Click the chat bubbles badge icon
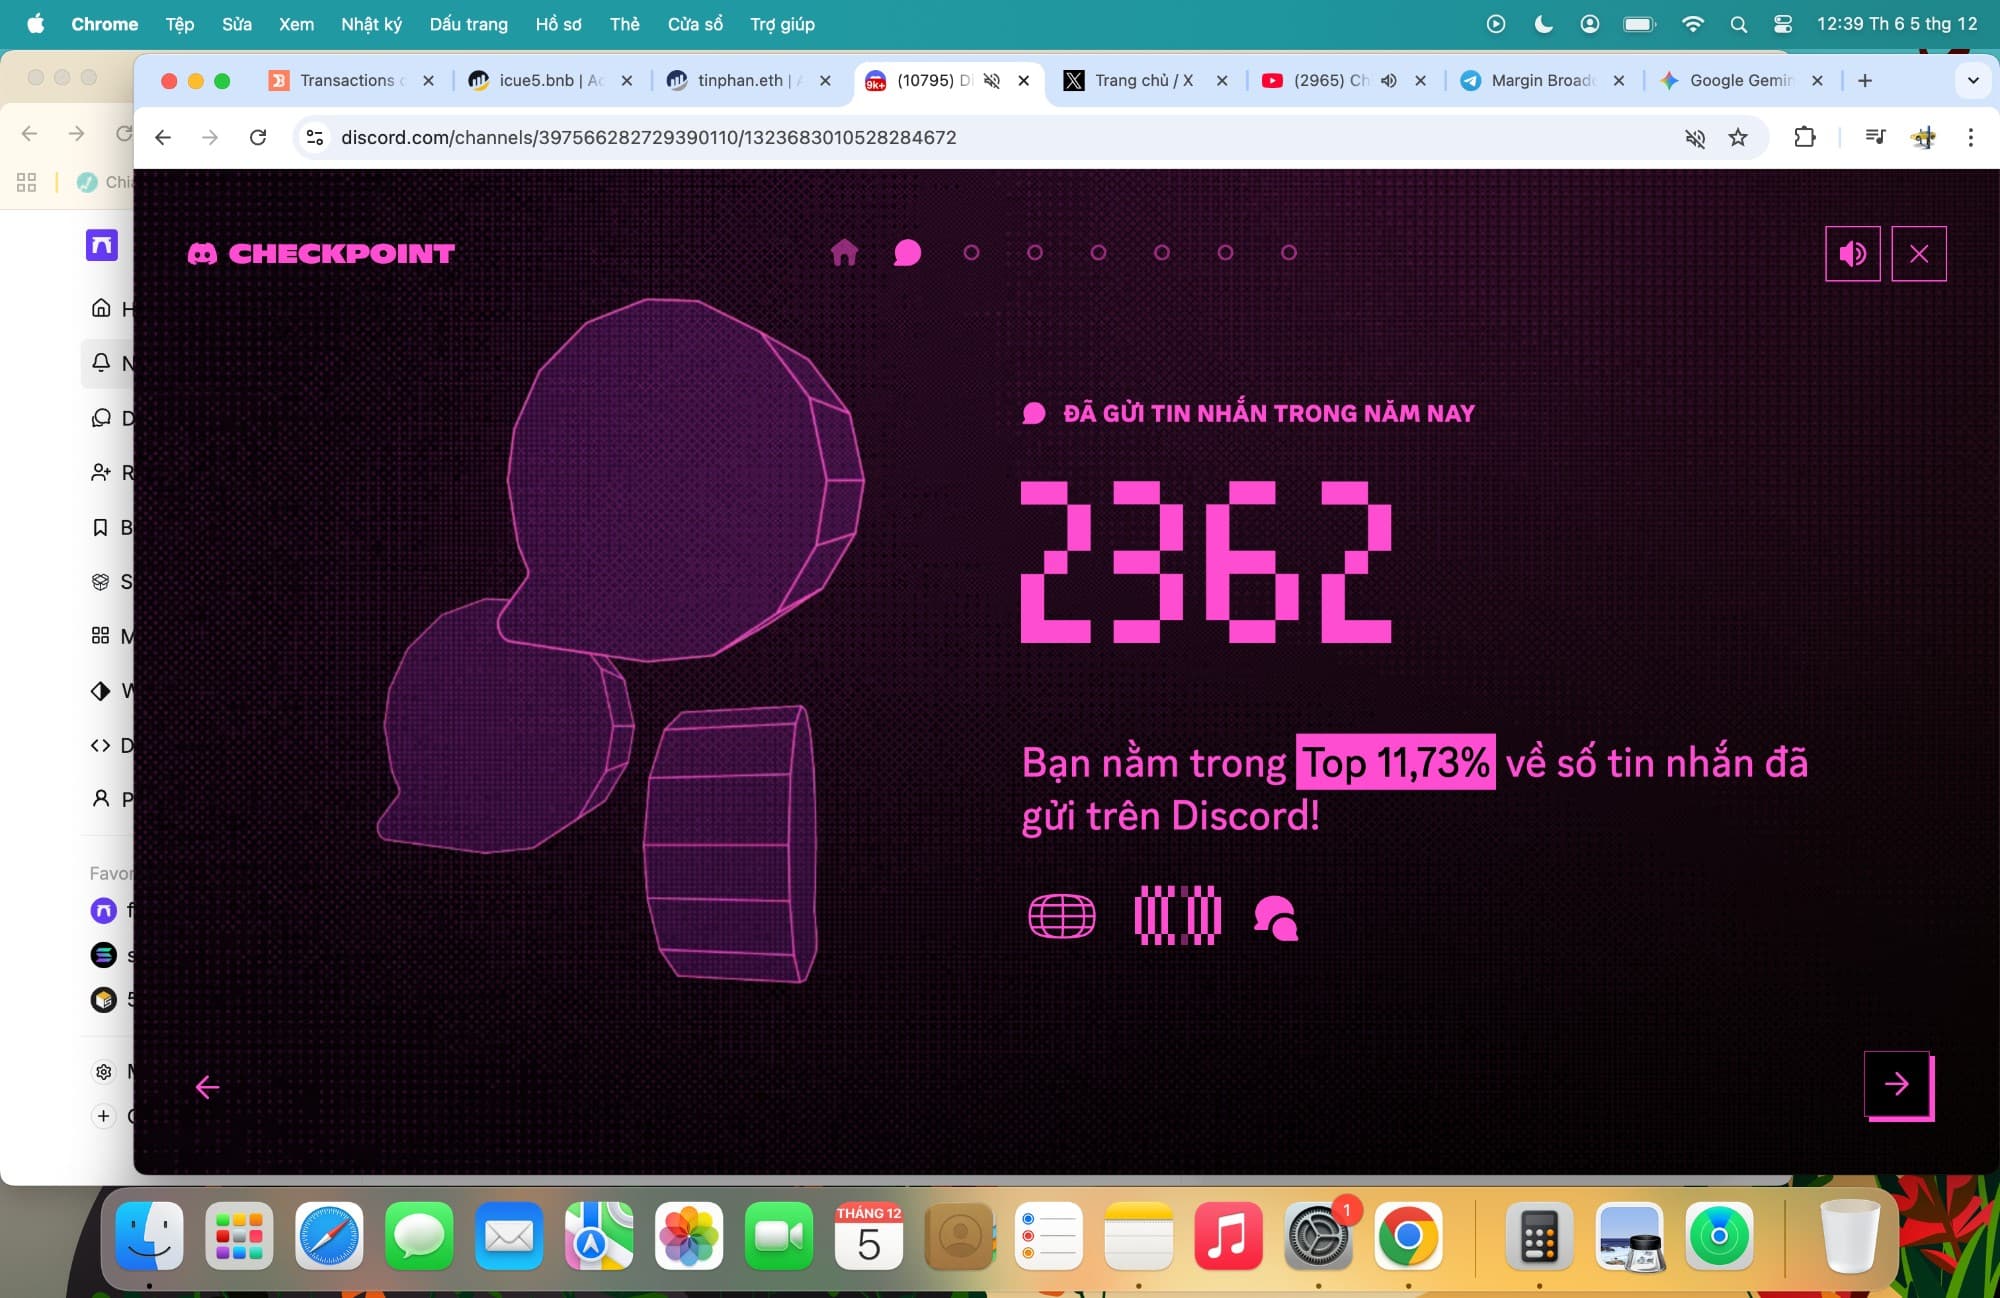The width and height of the screenshot is (2000, 1298). click(x=1276, y=917)
